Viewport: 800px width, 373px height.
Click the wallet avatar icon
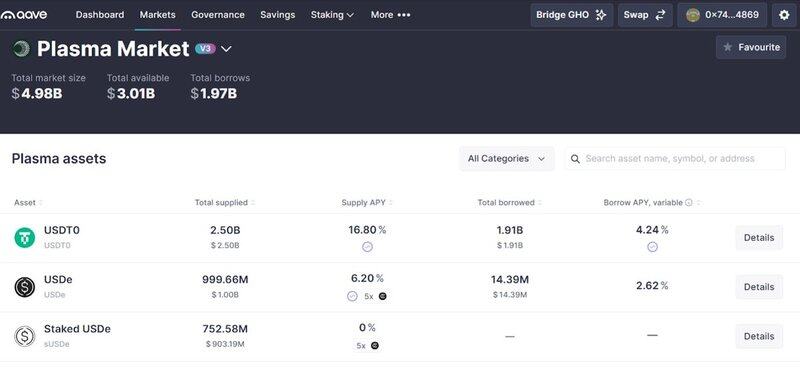(692, 15)
